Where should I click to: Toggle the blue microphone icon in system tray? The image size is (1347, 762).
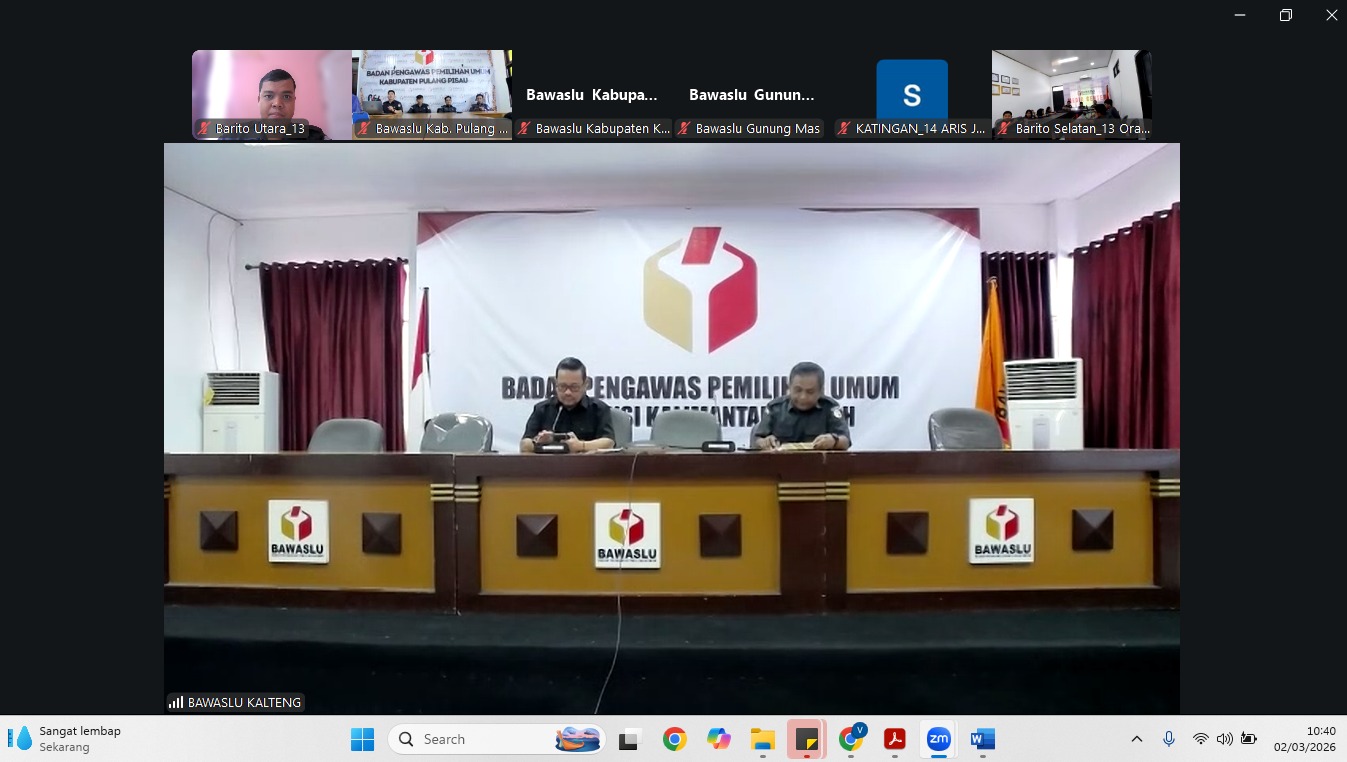pyautogui.click(x=1168, y=740)
